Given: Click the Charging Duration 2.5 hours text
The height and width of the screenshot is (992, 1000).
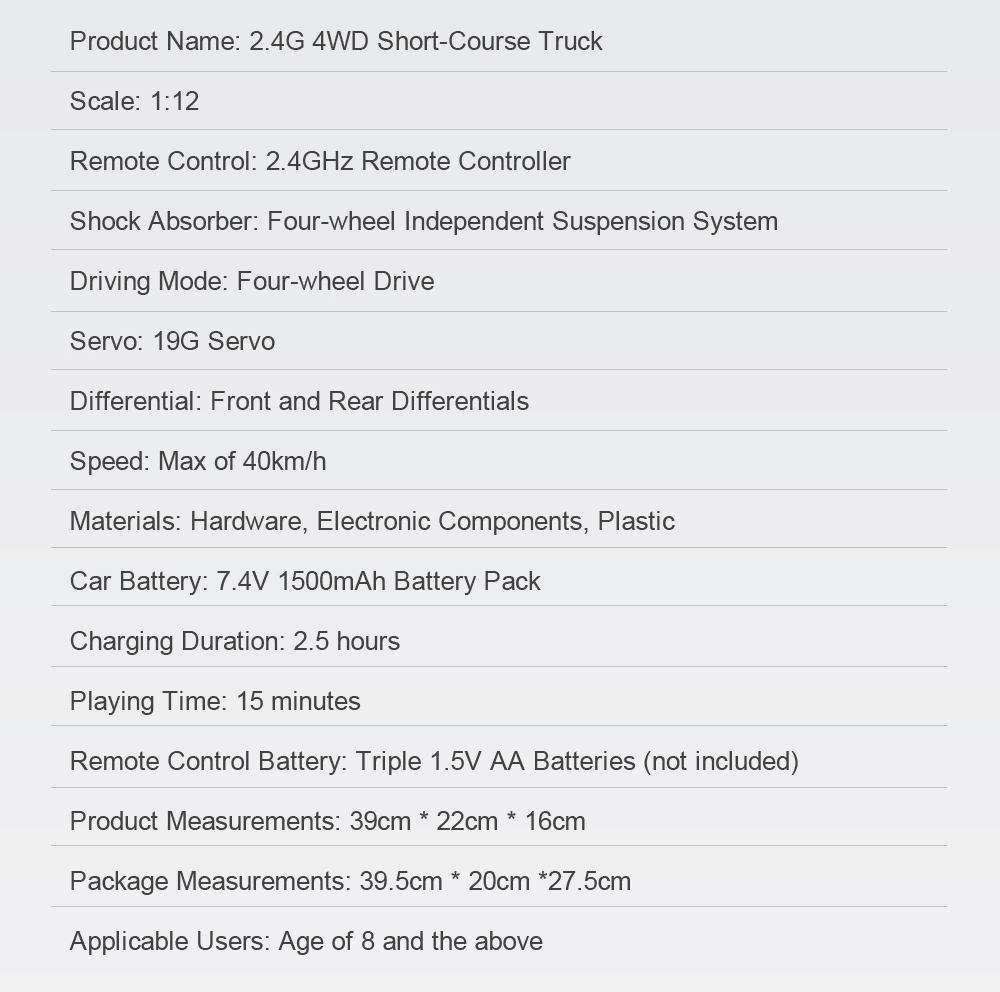Looking at the screenshot, I should click(x=235, y=641).
